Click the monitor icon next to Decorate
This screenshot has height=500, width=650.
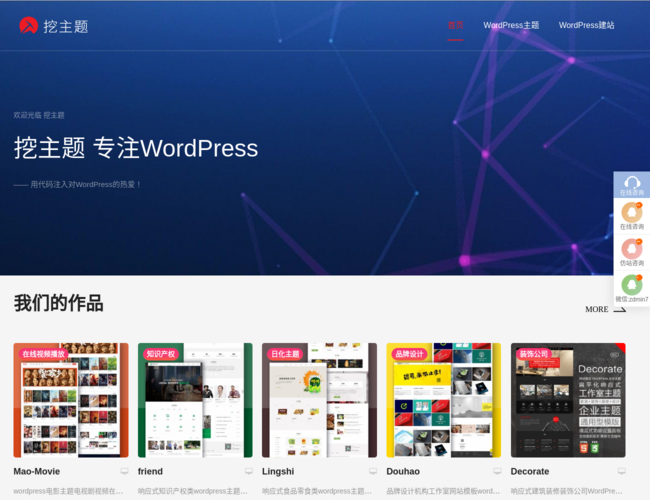tap(622, 471)
